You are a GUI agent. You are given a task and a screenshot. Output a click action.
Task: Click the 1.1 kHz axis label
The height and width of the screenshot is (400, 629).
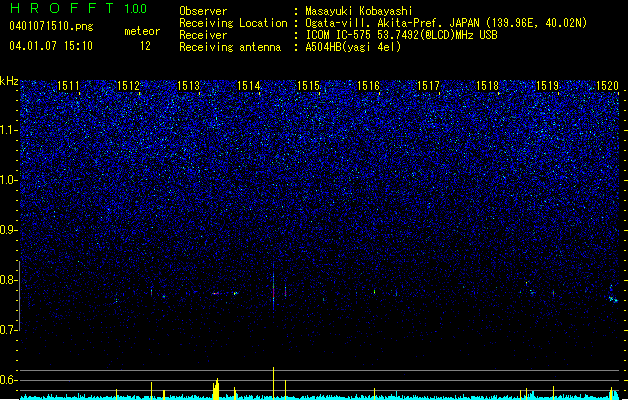(x=9, y=130)
